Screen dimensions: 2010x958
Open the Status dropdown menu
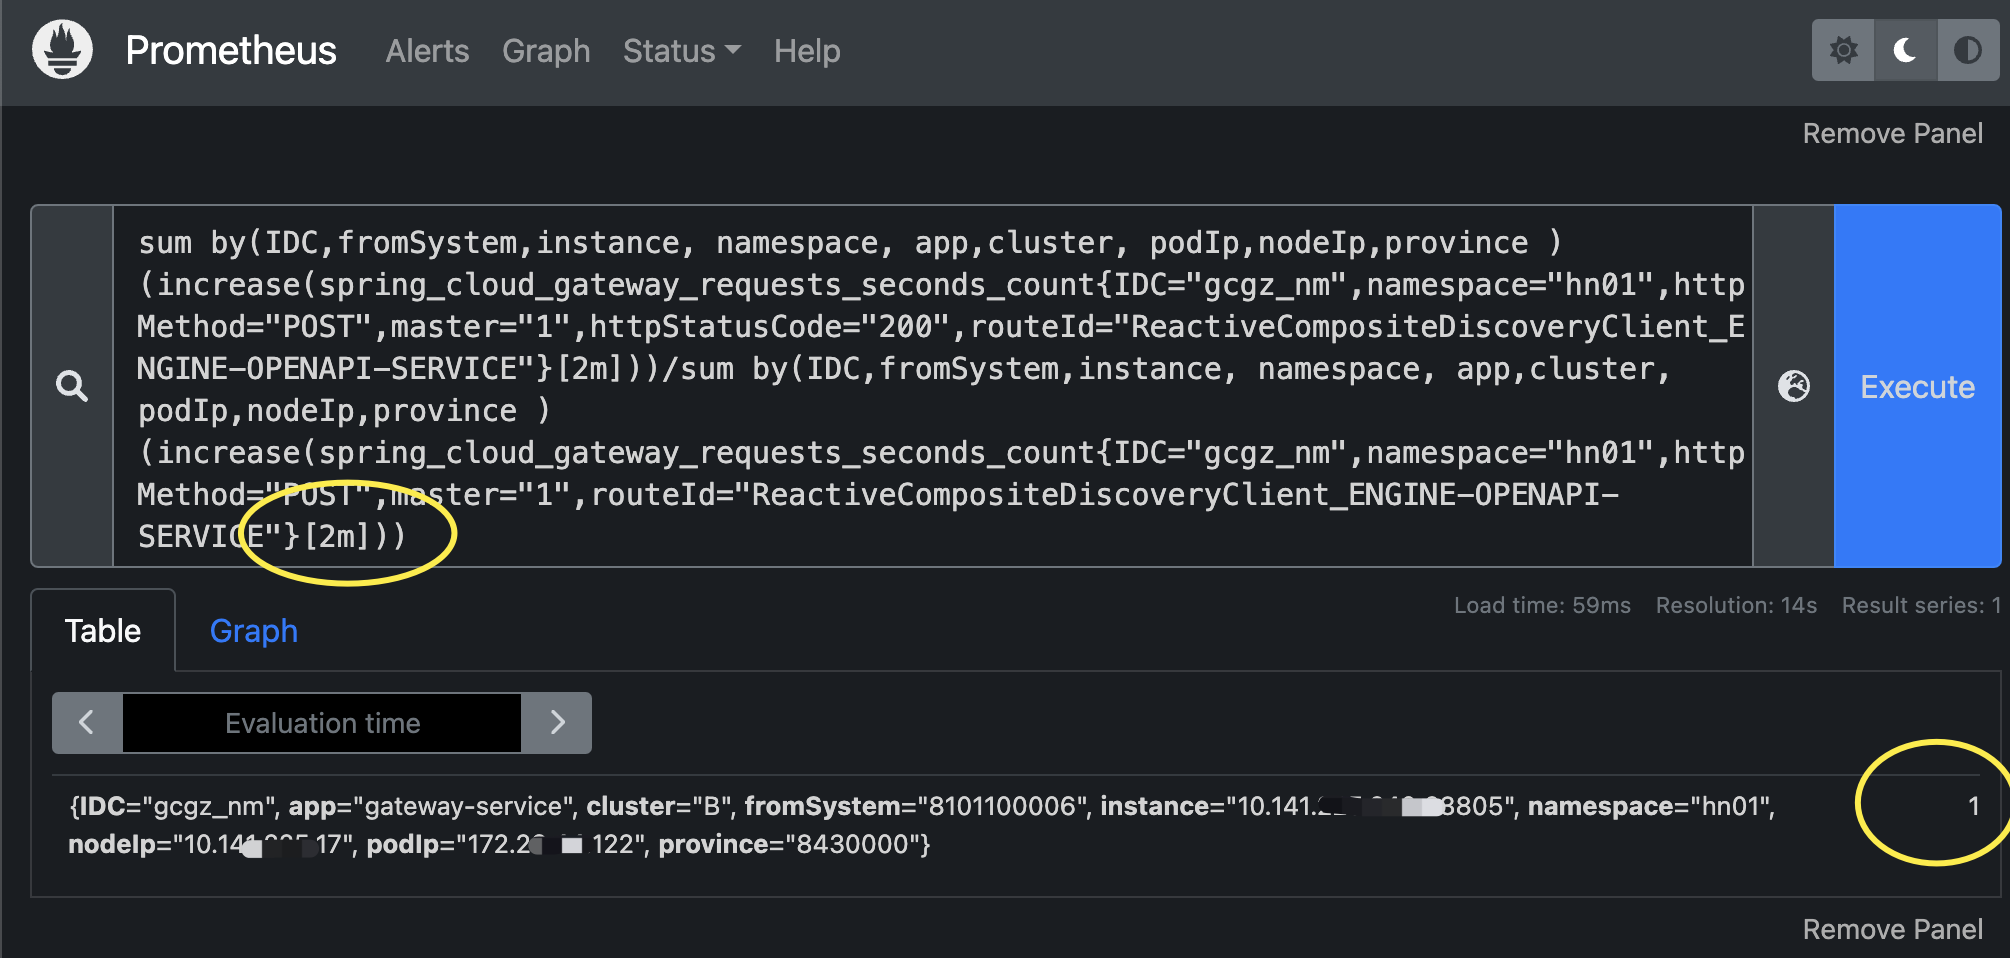pyautogui.click(x=682, y=51)
